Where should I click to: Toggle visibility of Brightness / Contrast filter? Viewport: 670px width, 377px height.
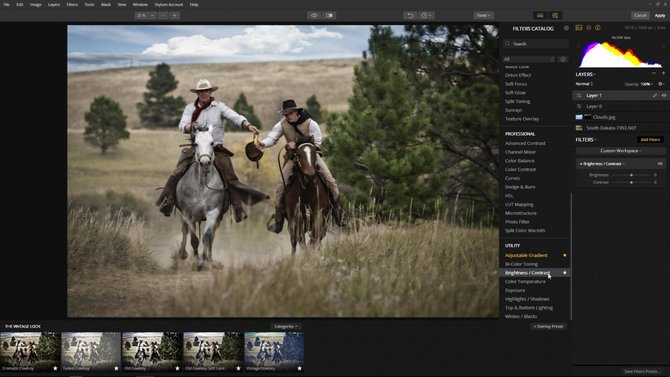click(x=660, y=164)
